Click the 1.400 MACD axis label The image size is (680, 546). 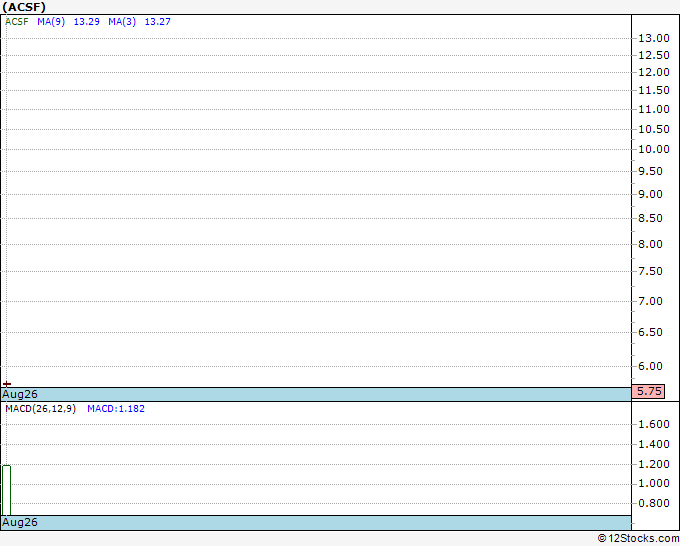point(654,444)
